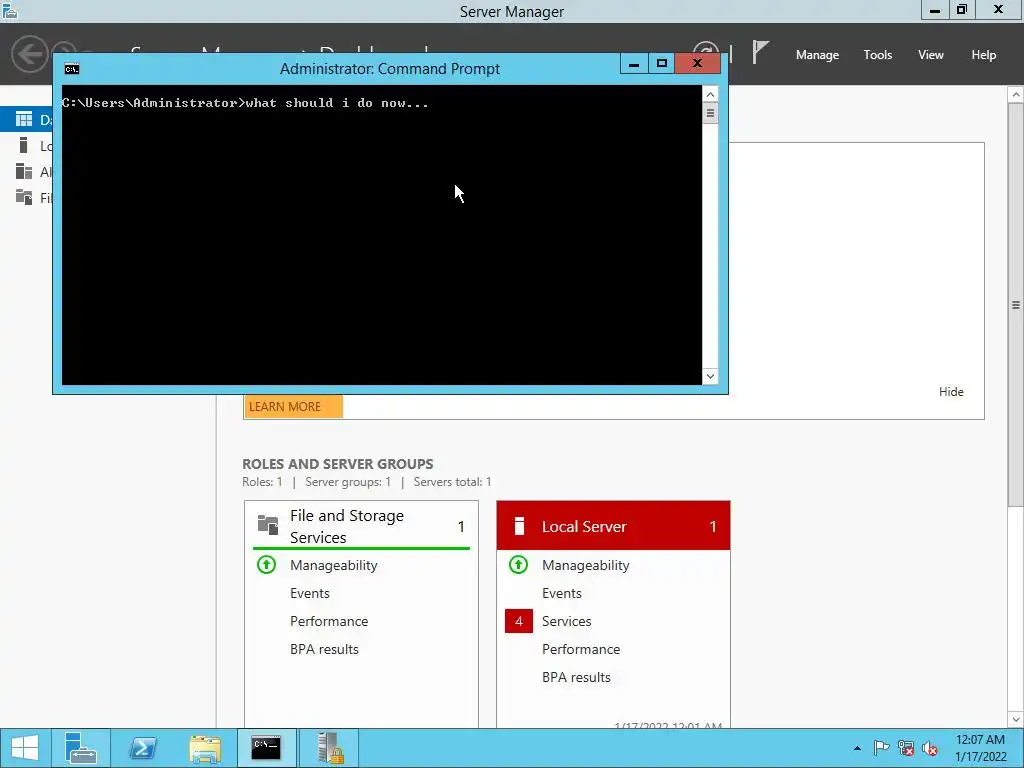Click the Server Manager title bar app icon

[x=10, y=10]
